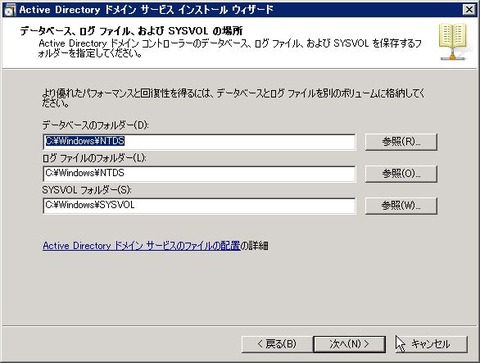Screen dimensions: 480x363
Task: Click the wizard title bar icon
Action: [x=10, y=10]
